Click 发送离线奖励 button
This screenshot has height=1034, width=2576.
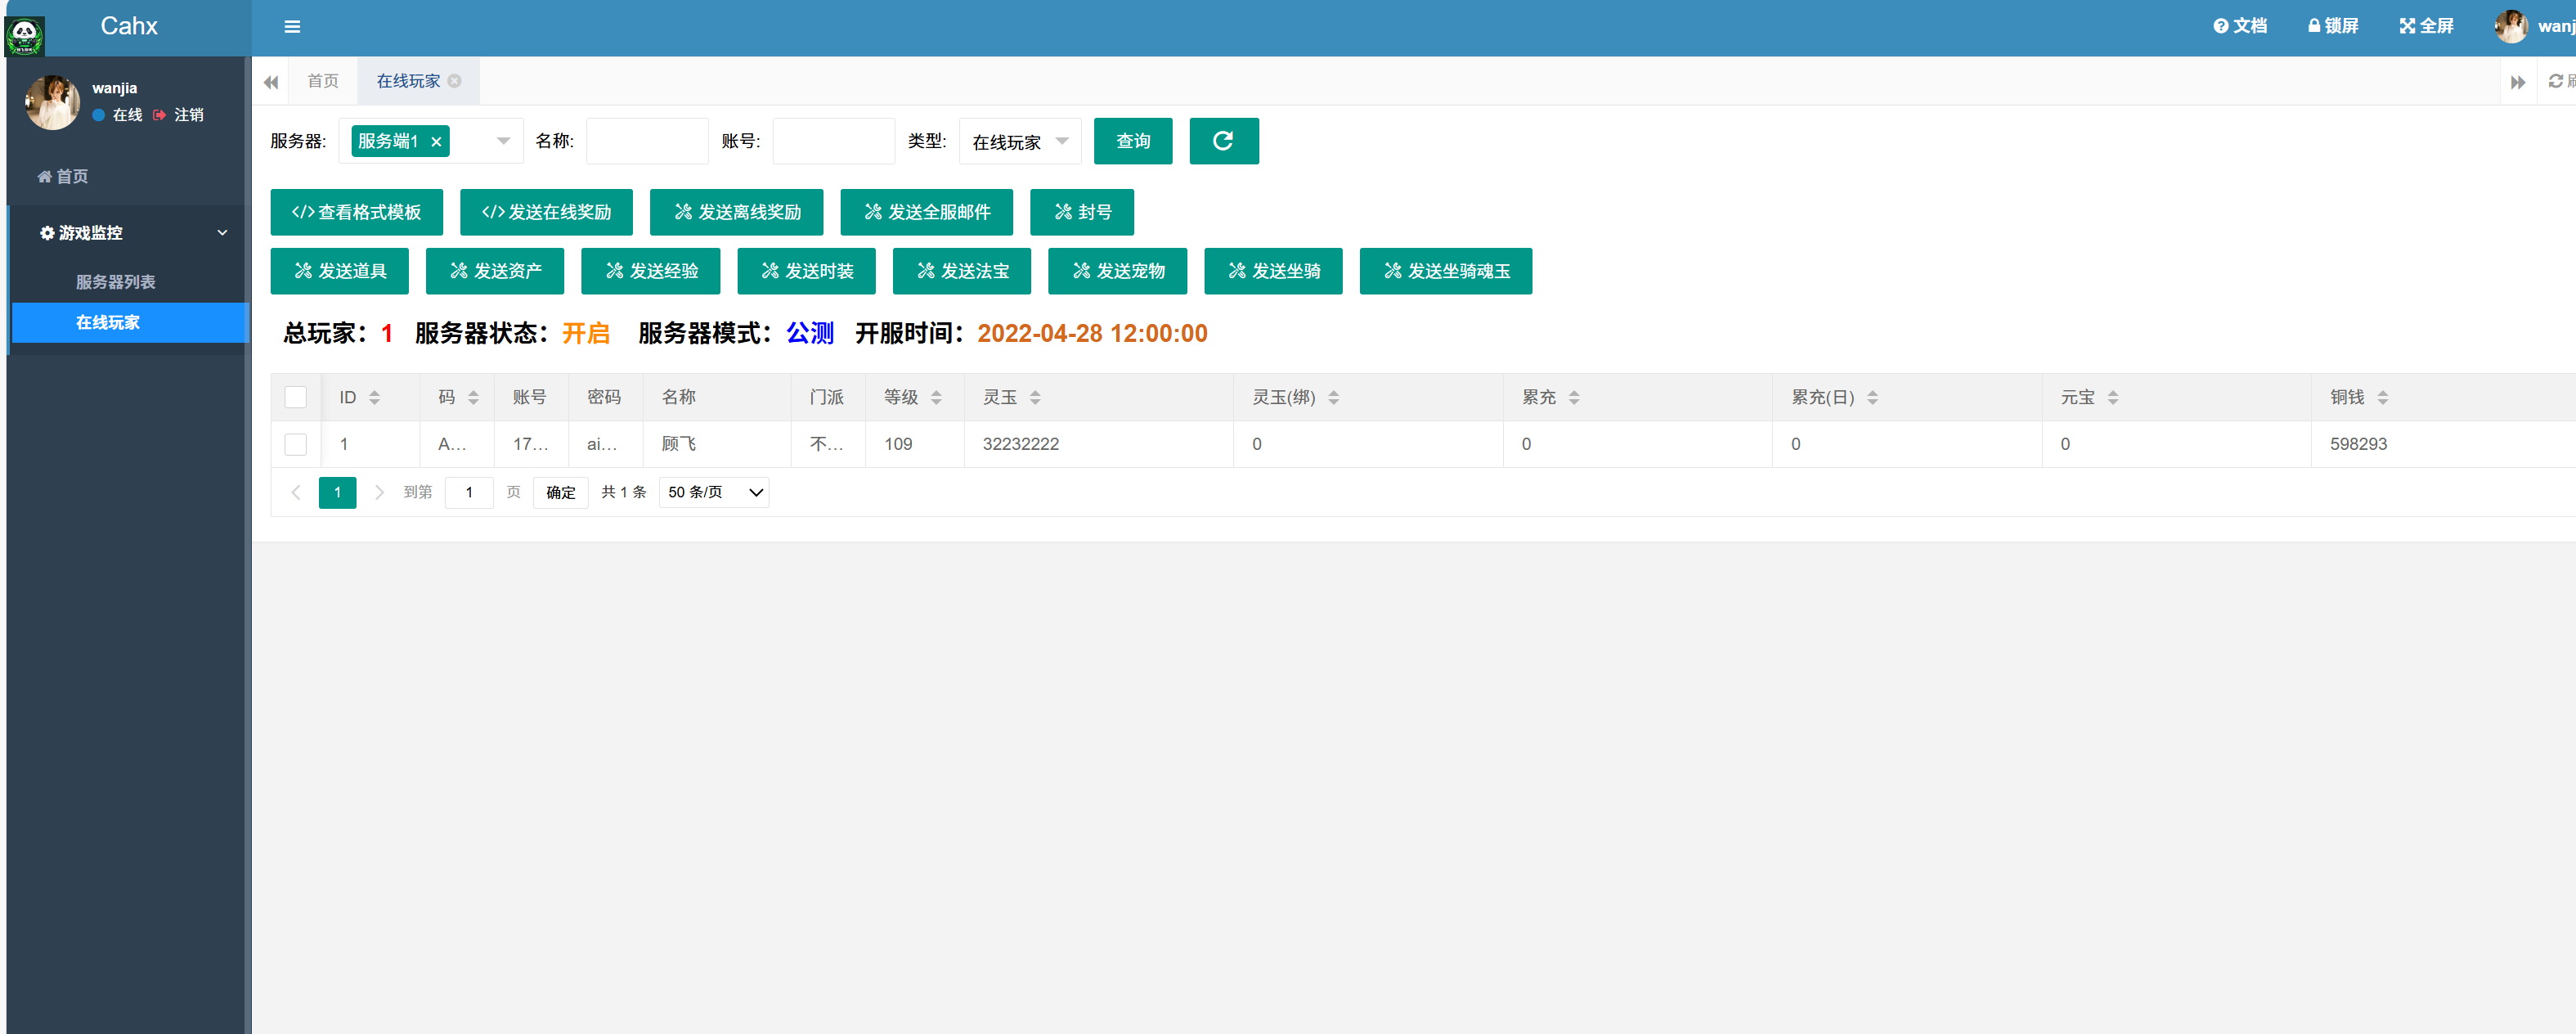(x=736, y=212)
